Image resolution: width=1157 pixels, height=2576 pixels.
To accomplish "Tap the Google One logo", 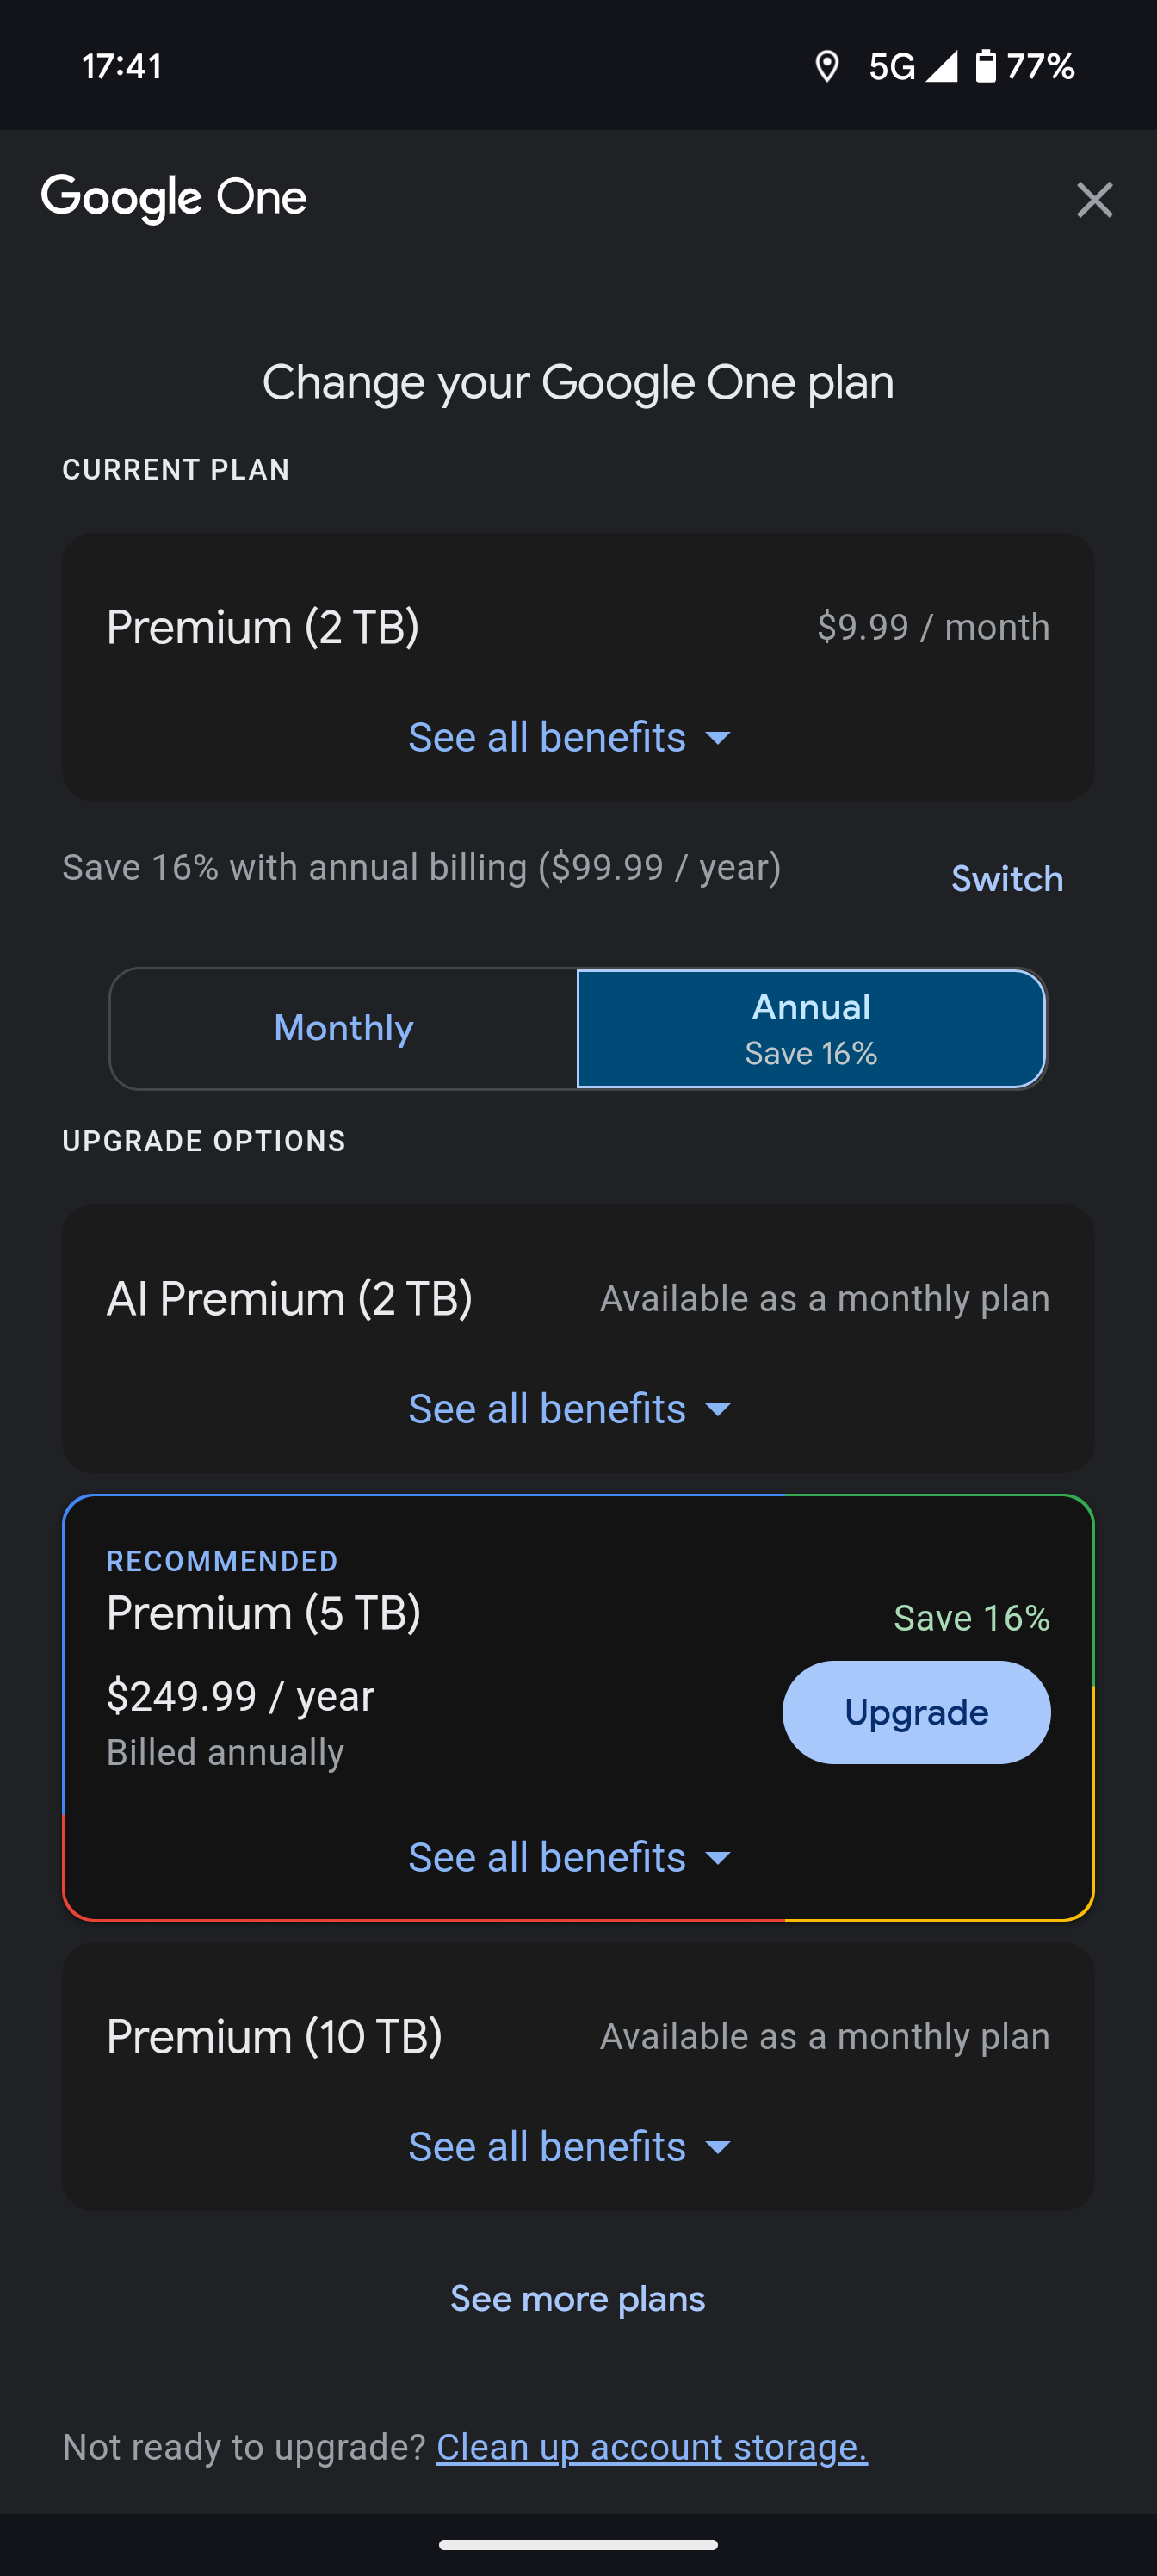I will click(x=174, y=198).
